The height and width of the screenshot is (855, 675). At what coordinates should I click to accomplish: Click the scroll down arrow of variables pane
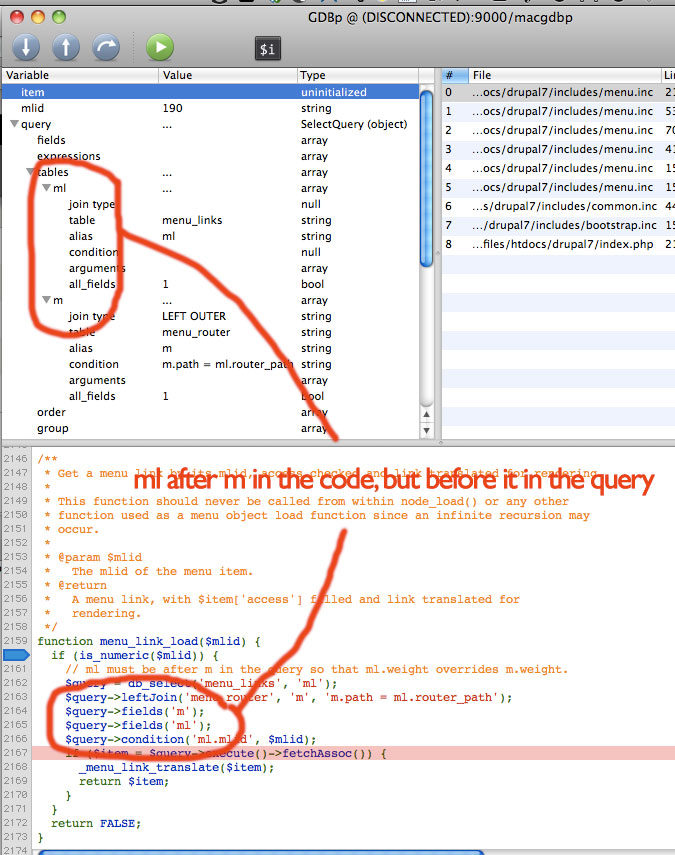[426, 431]
